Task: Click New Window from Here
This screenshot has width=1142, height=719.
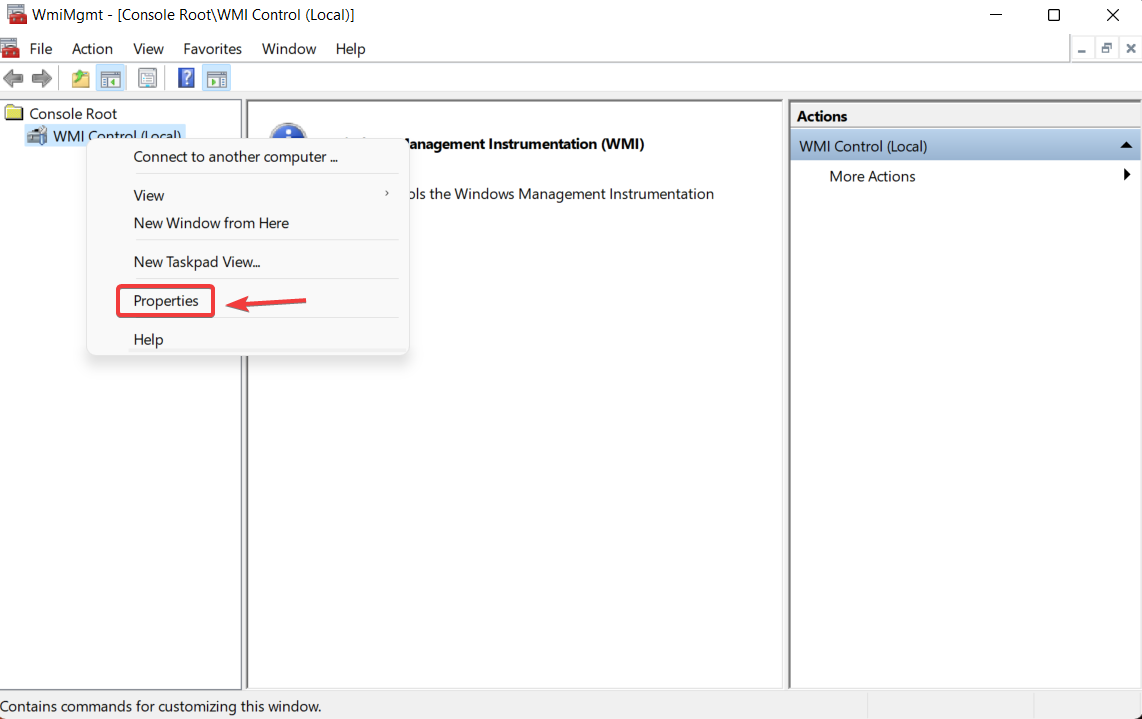Action: click(x=211, y=223)
